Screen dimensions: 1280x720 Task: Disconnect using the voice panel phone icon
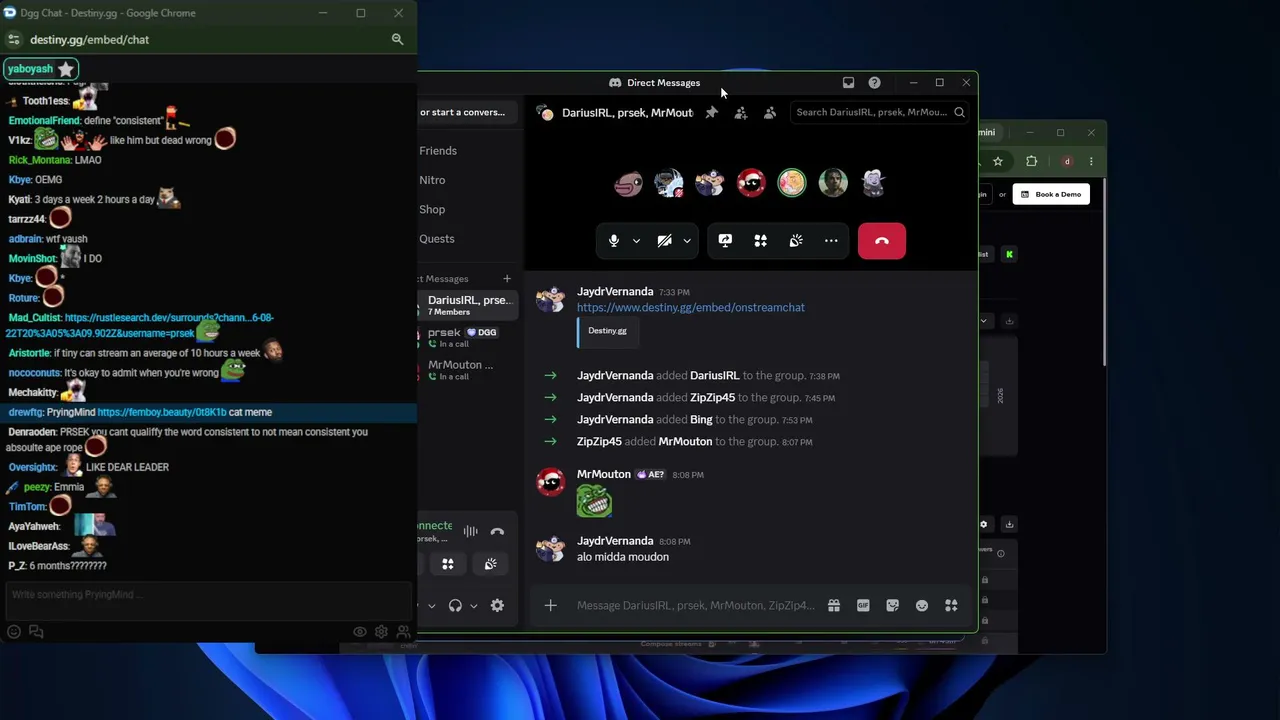point(497,532)
